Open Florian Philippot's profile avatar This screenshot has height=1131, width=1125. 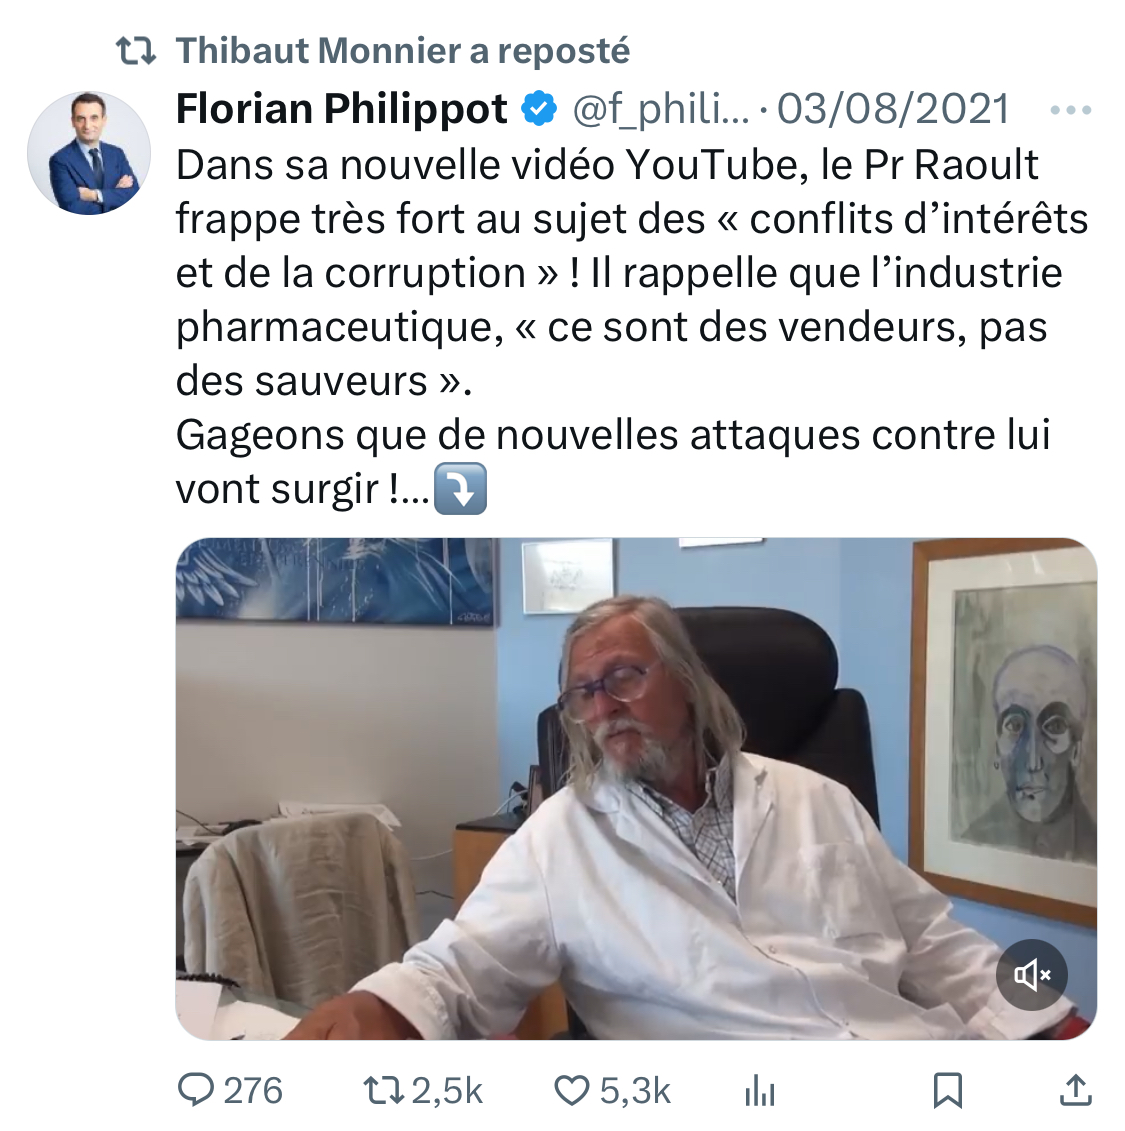pyautogui.click(x=89, y=153)
